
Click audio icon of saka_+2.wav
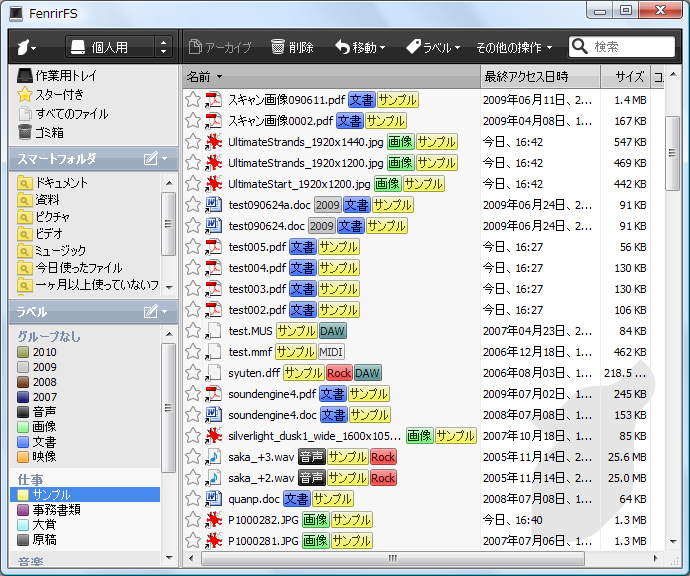[x=213, y=478]
